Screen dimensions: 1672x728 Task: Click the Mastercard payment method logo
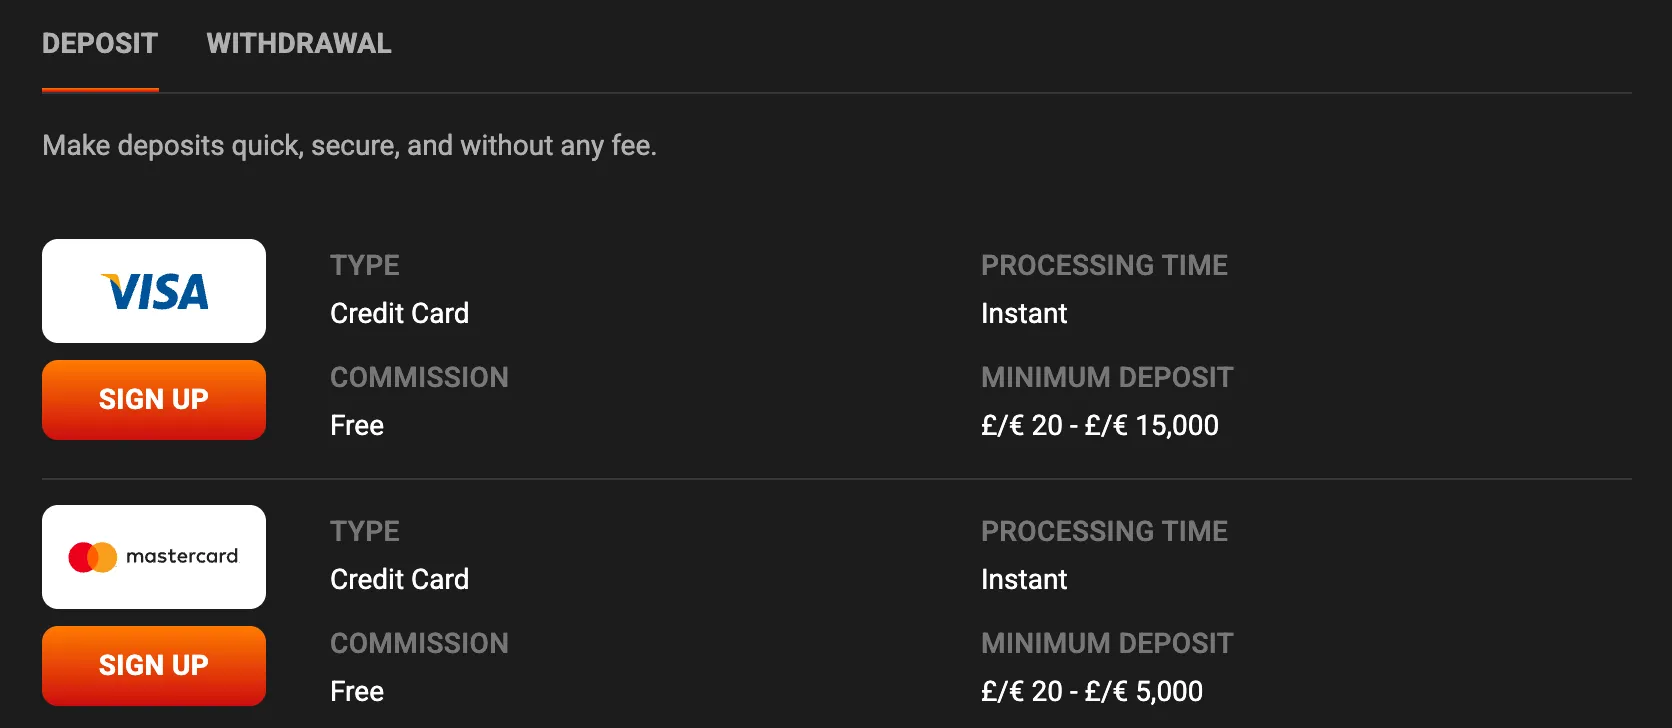click(x=153, y=557)
